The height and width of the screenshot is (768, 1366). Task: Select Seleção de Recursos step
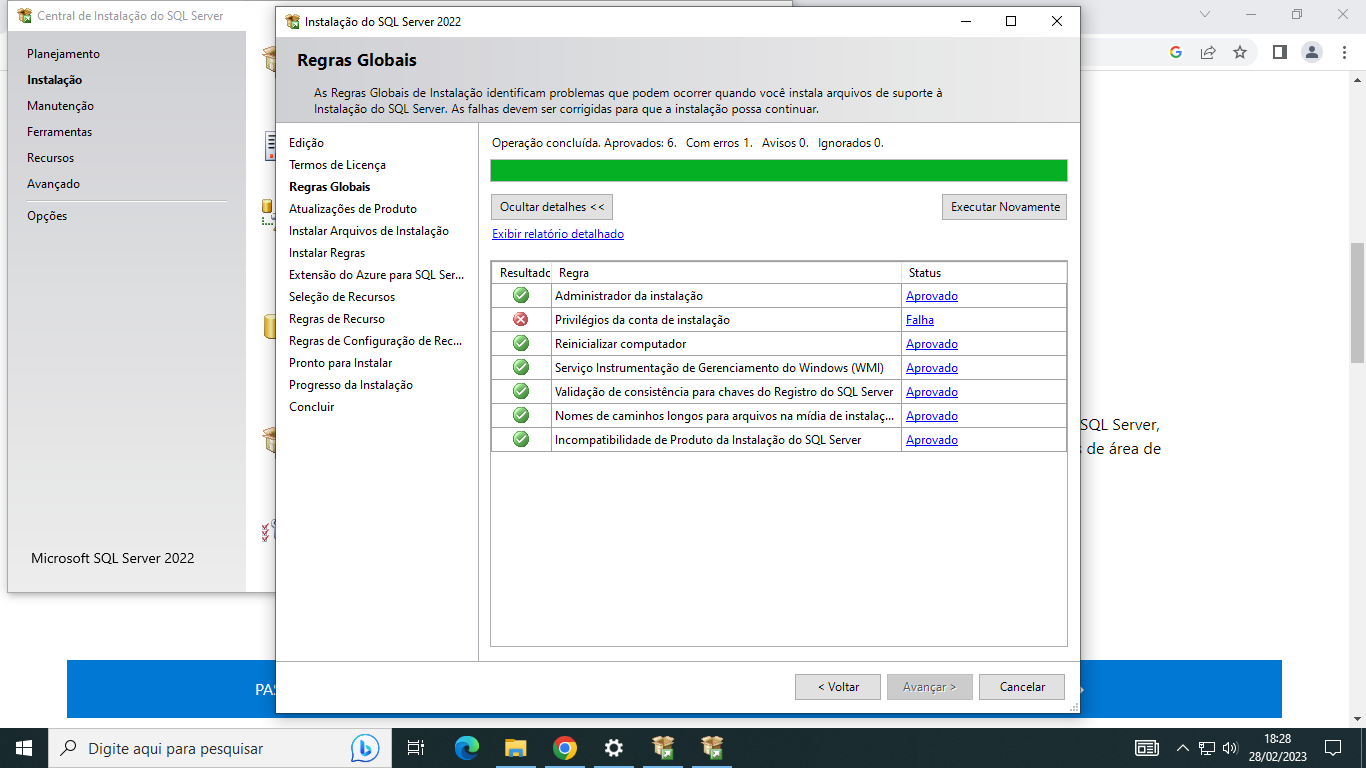click(342, 297)
